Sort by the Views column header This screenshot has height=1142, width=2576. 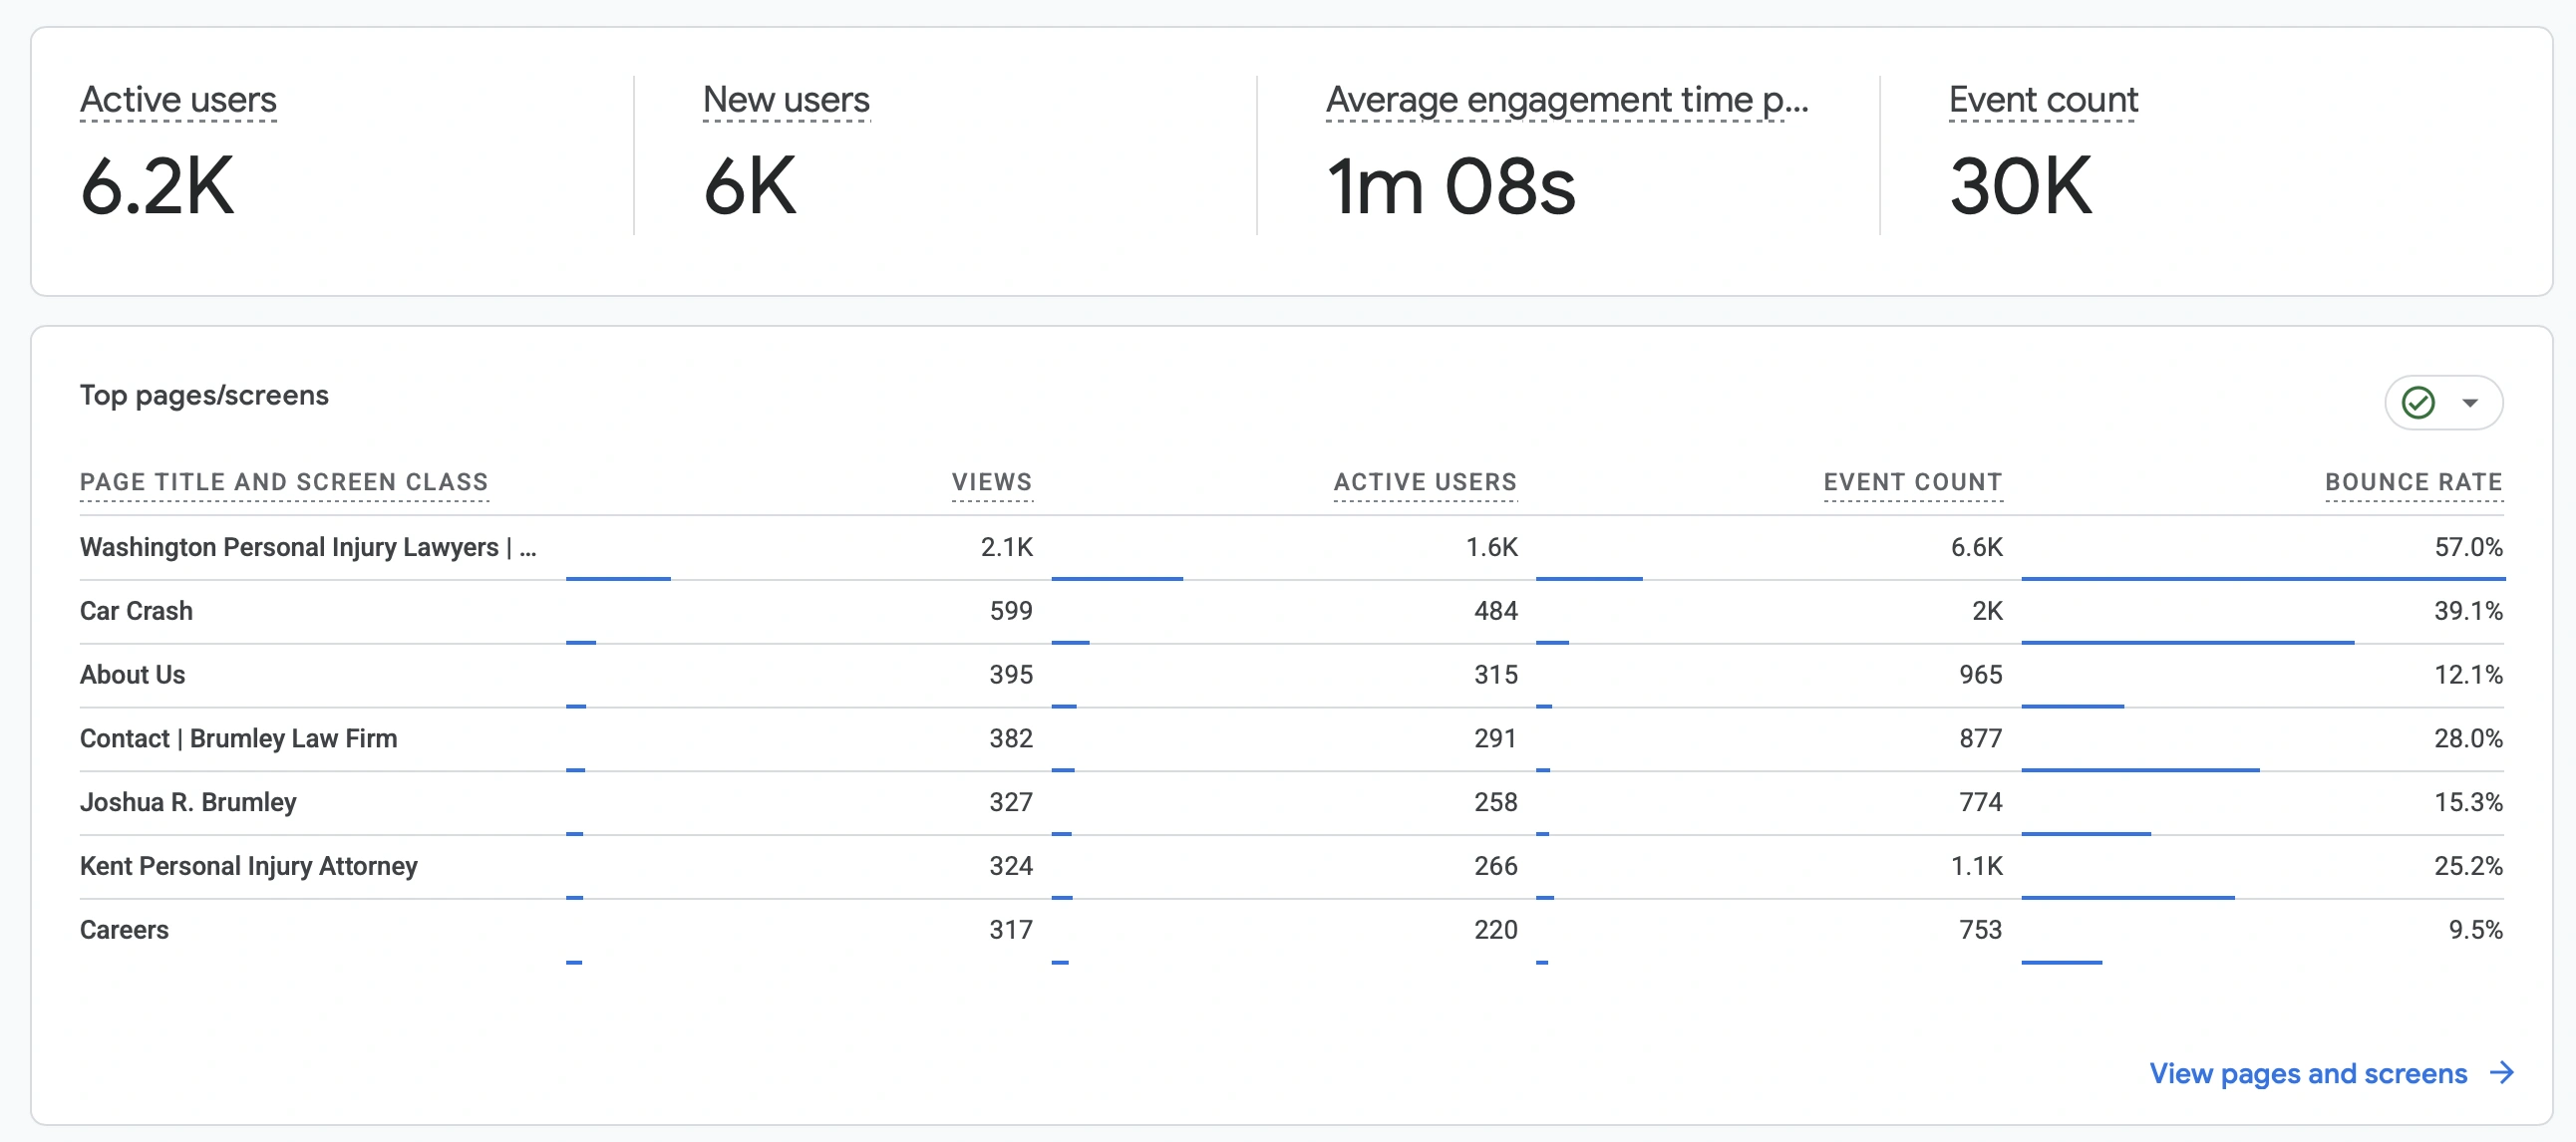click(x=991, y=482)
